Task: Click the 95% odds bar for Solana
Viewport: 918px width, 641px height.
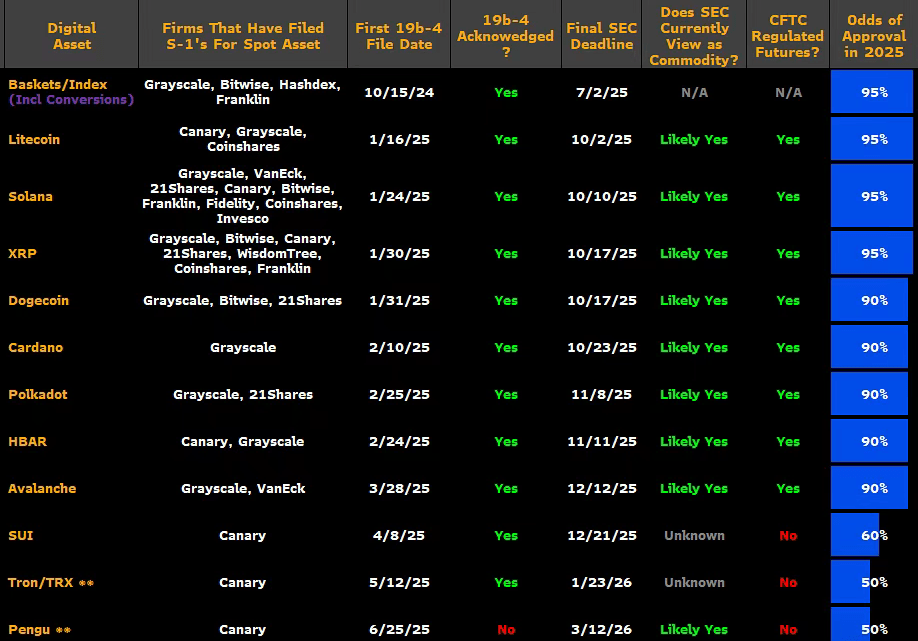Action: pos(871,196)
